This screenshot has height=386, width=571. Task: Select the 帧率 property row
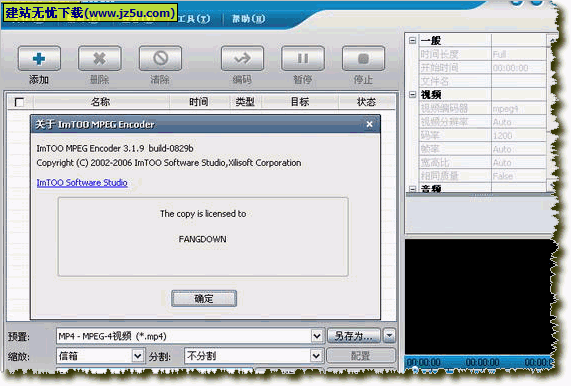(x=482, y=149)
